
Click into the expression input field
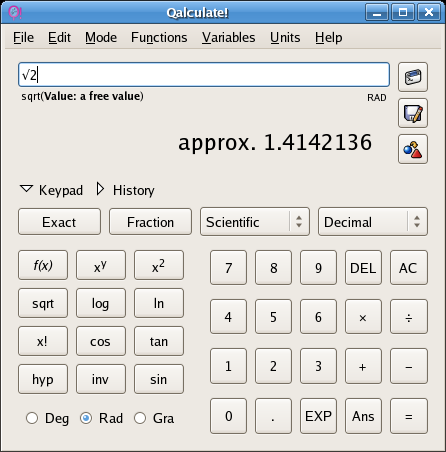(204, 75)
